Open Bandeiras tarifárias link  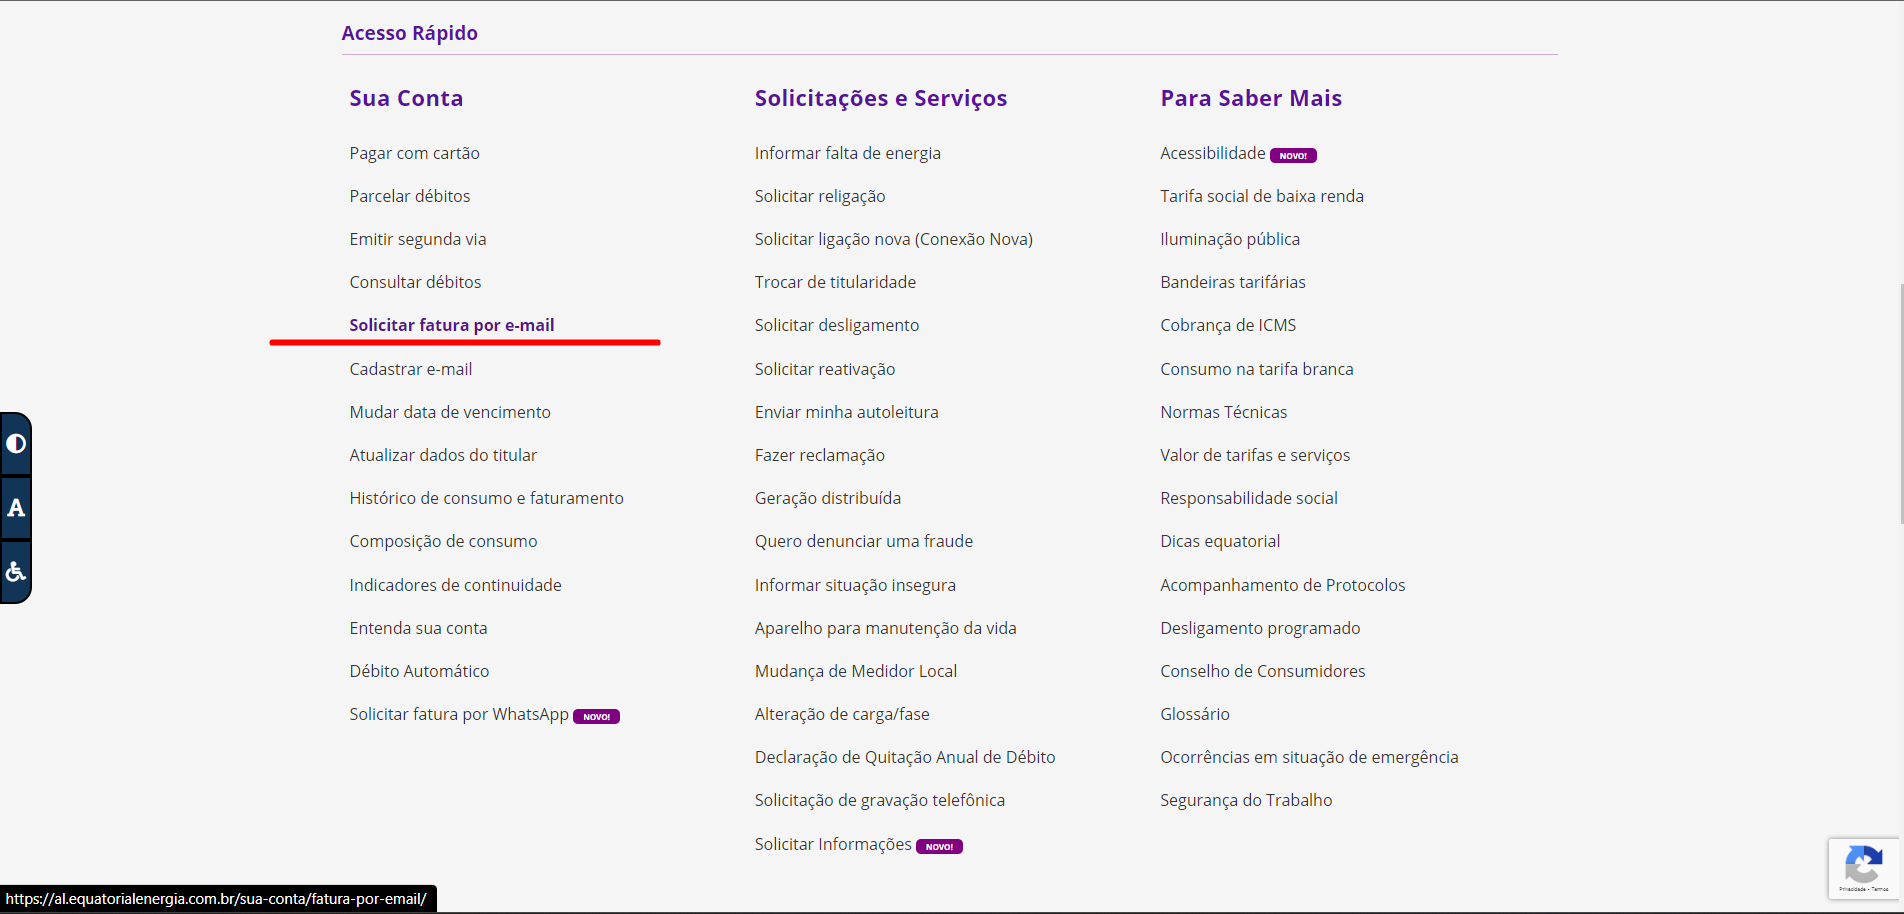1232,282
